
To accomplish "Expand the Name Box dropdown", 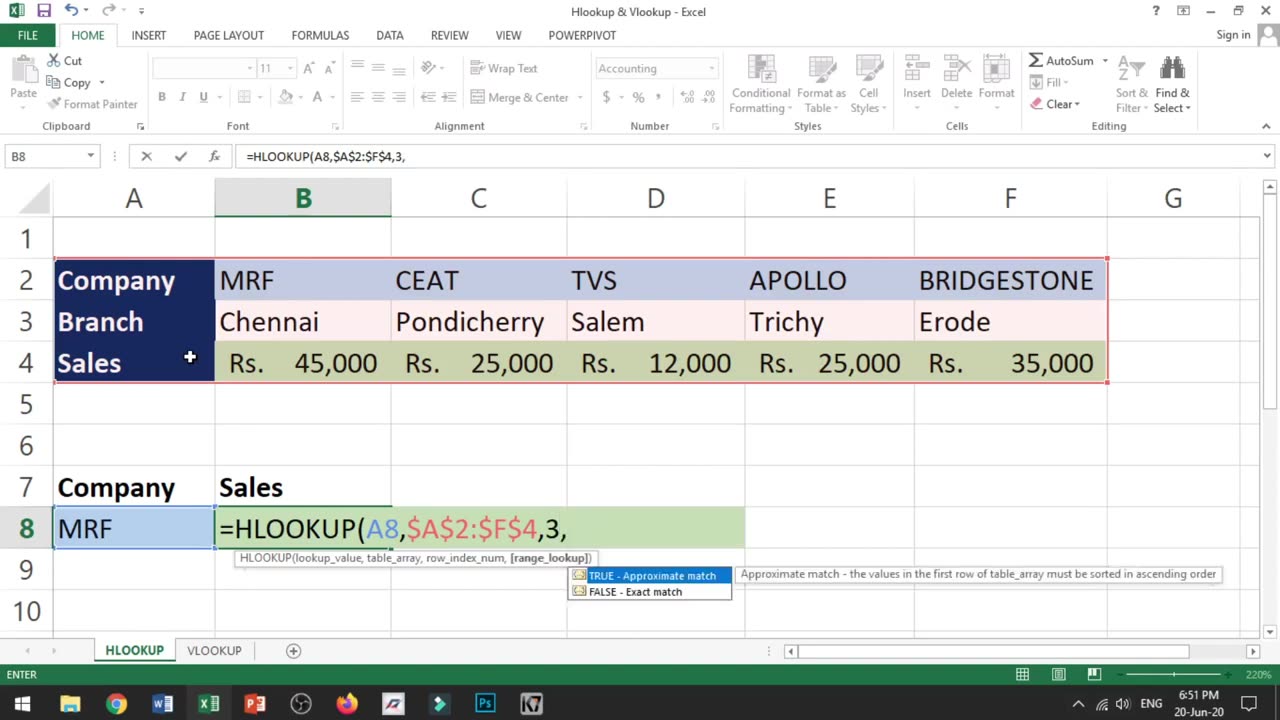I will [90, 156].
